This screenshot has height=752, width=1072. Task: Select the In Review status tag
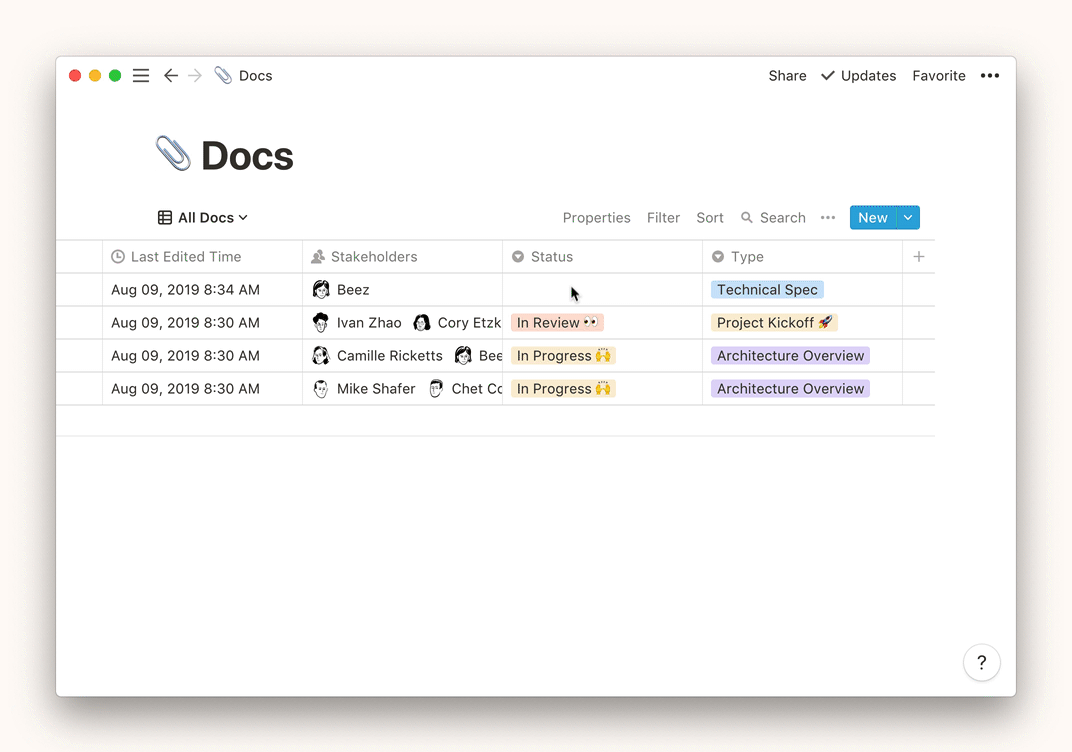[x=557, y=323]
